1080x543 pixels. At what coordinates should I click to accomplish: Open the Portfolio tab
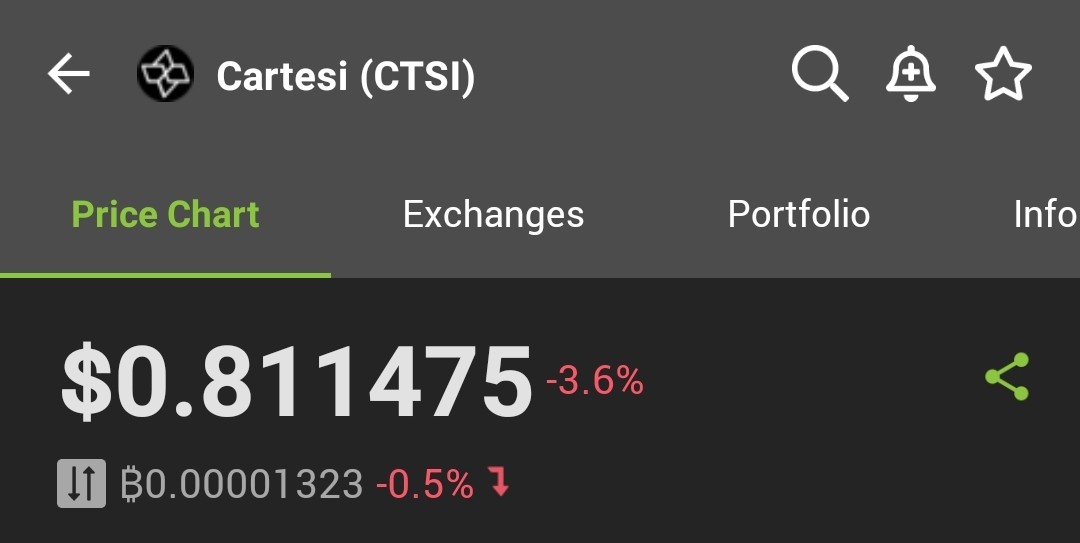[x=799, y=214]
